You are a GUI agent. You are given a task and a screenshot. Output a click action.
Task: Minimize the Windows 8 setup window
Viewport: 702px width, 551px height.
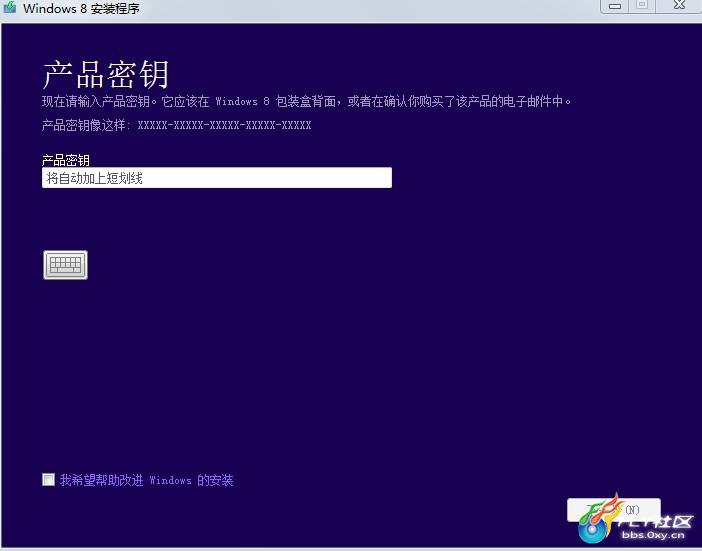[x=615, y=6]
